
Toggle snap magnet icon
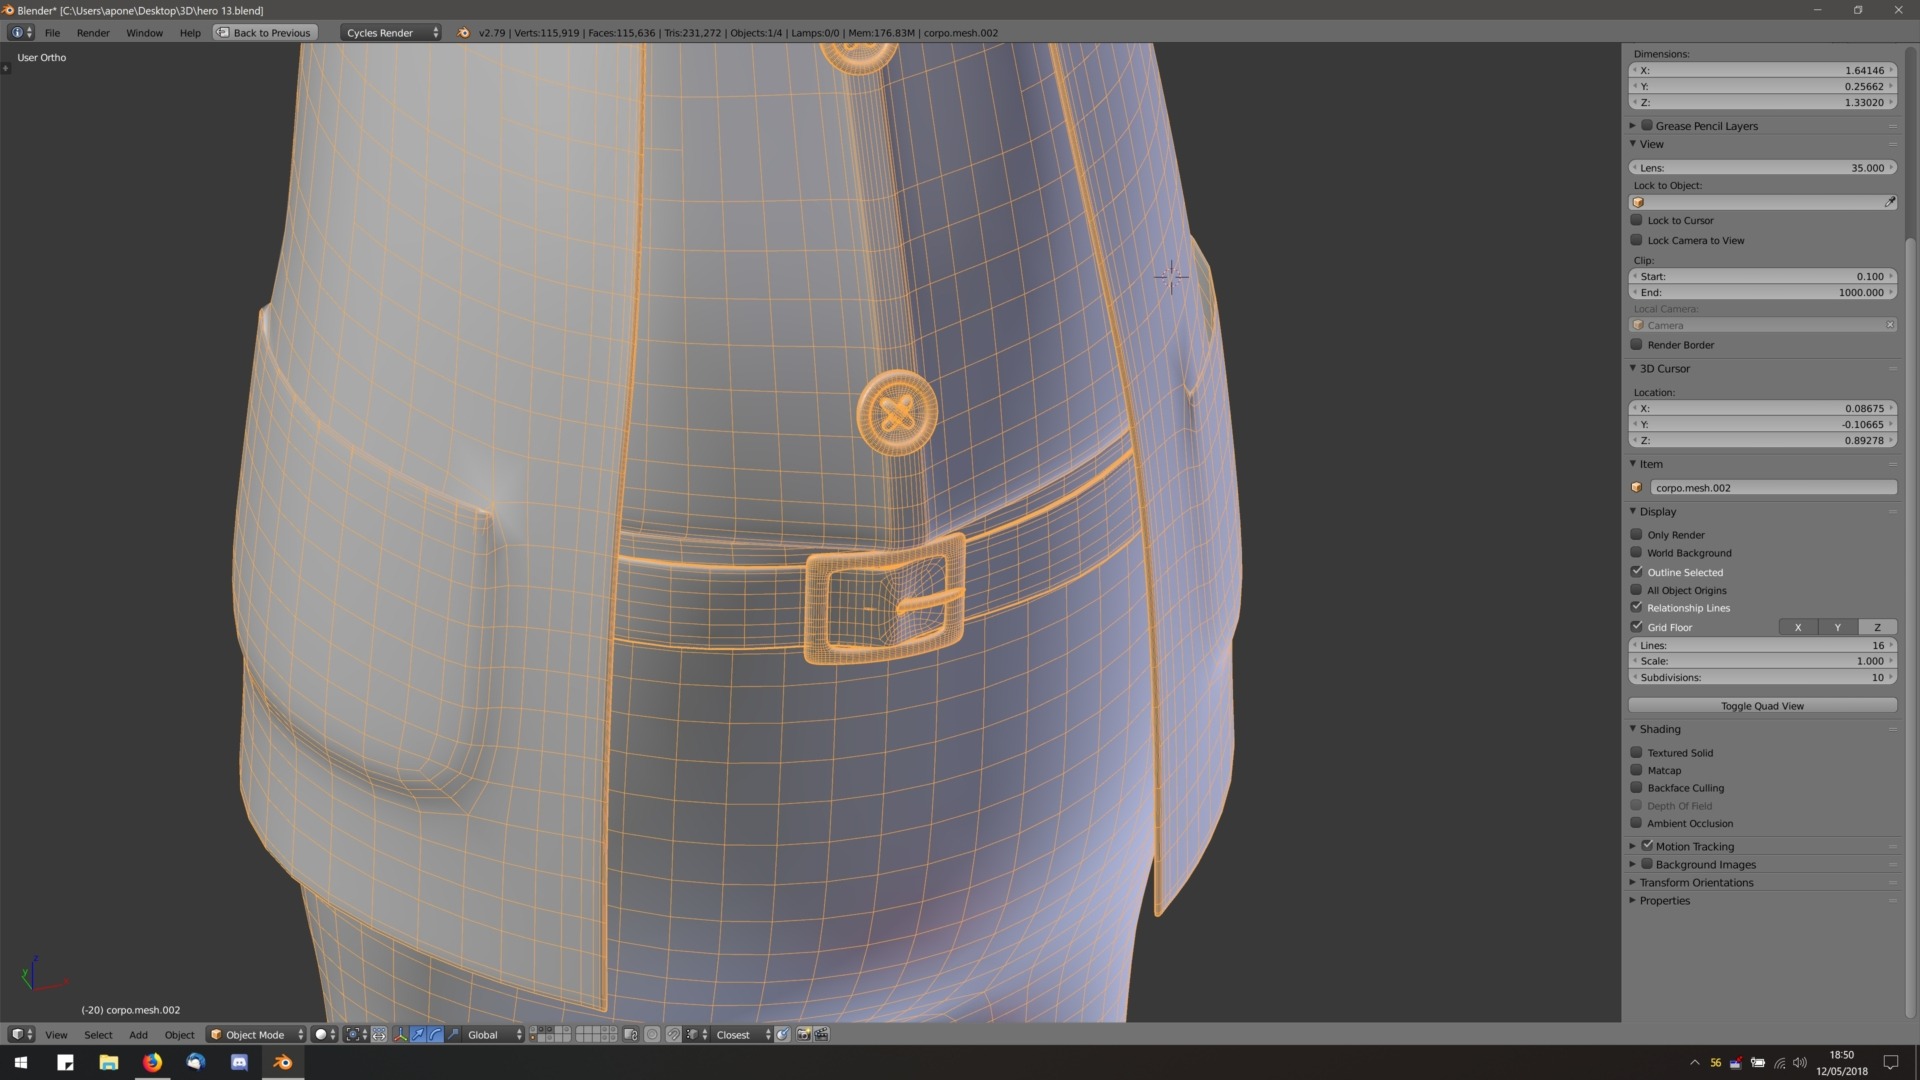[674, 1035]
